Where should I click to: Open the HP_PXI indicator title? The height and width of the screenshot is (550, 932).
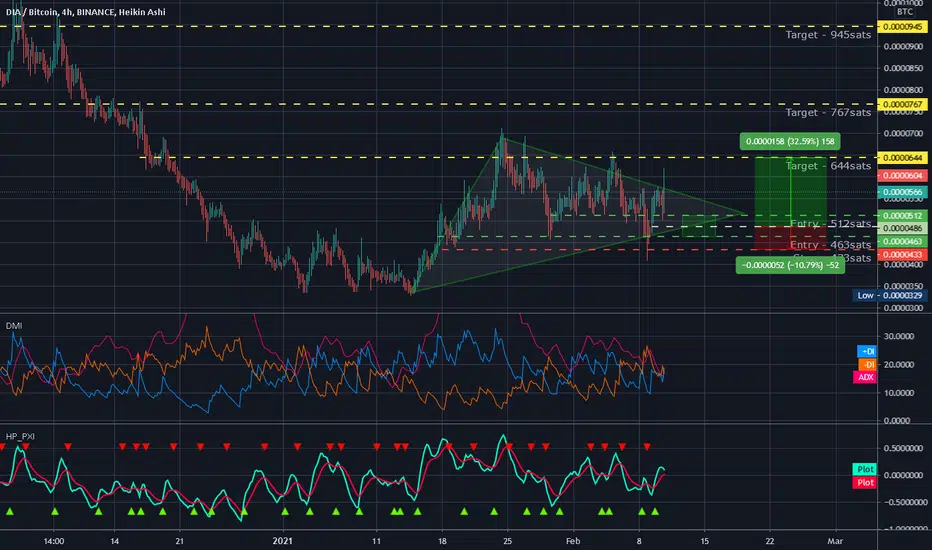(20, 436)
